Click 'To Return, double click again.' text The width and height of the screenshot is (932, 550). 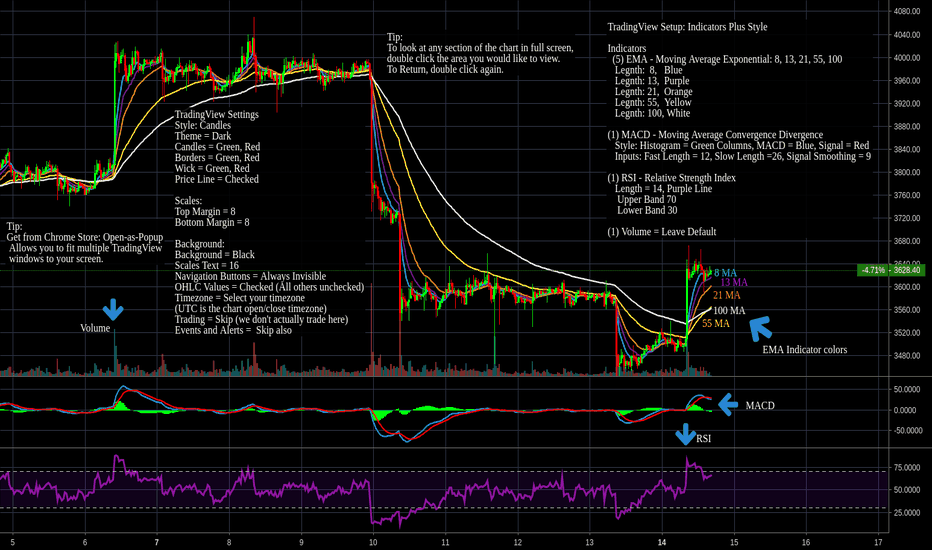[x=445, y=70]
